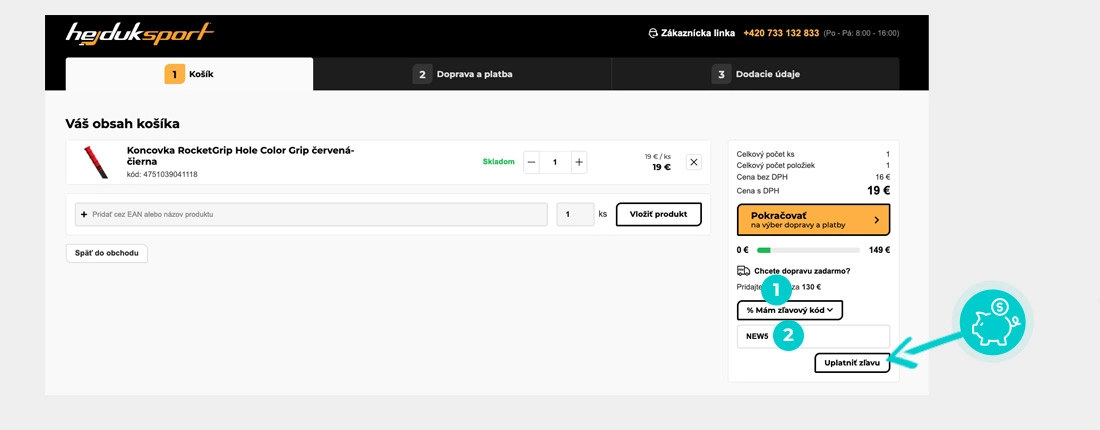The width and height of the screenshot is (1100, 430).
Task: Apply discount with Uplatniť zľavu
Action: 852,363
